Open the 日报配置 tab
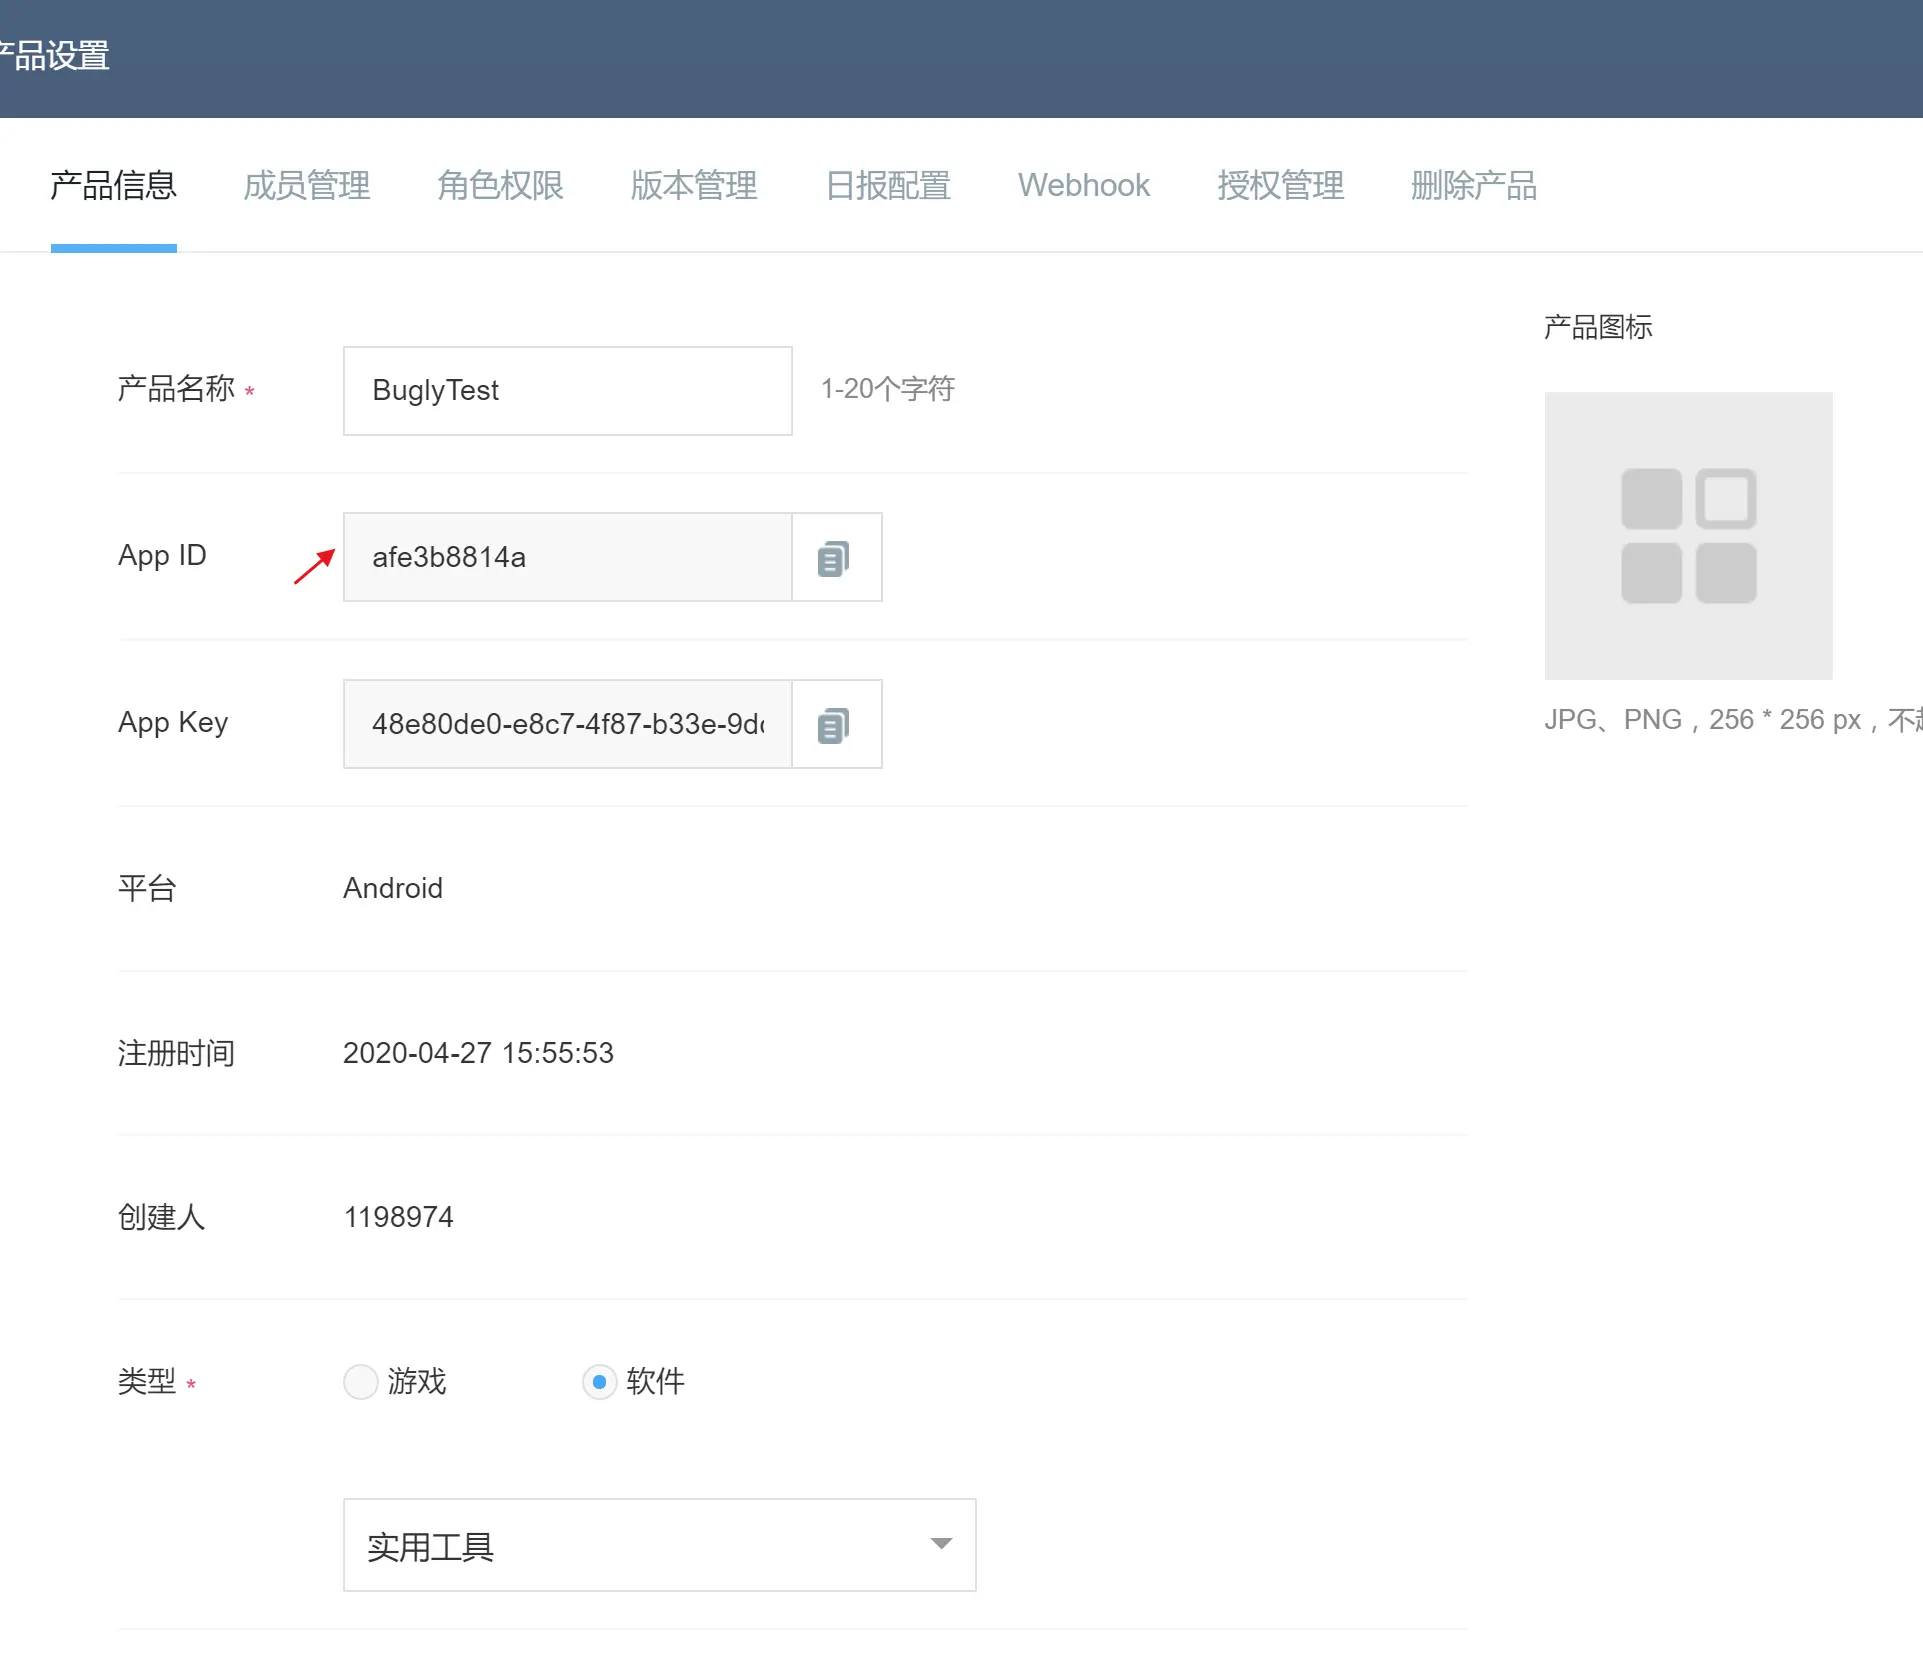 click(x=888, y=186)
